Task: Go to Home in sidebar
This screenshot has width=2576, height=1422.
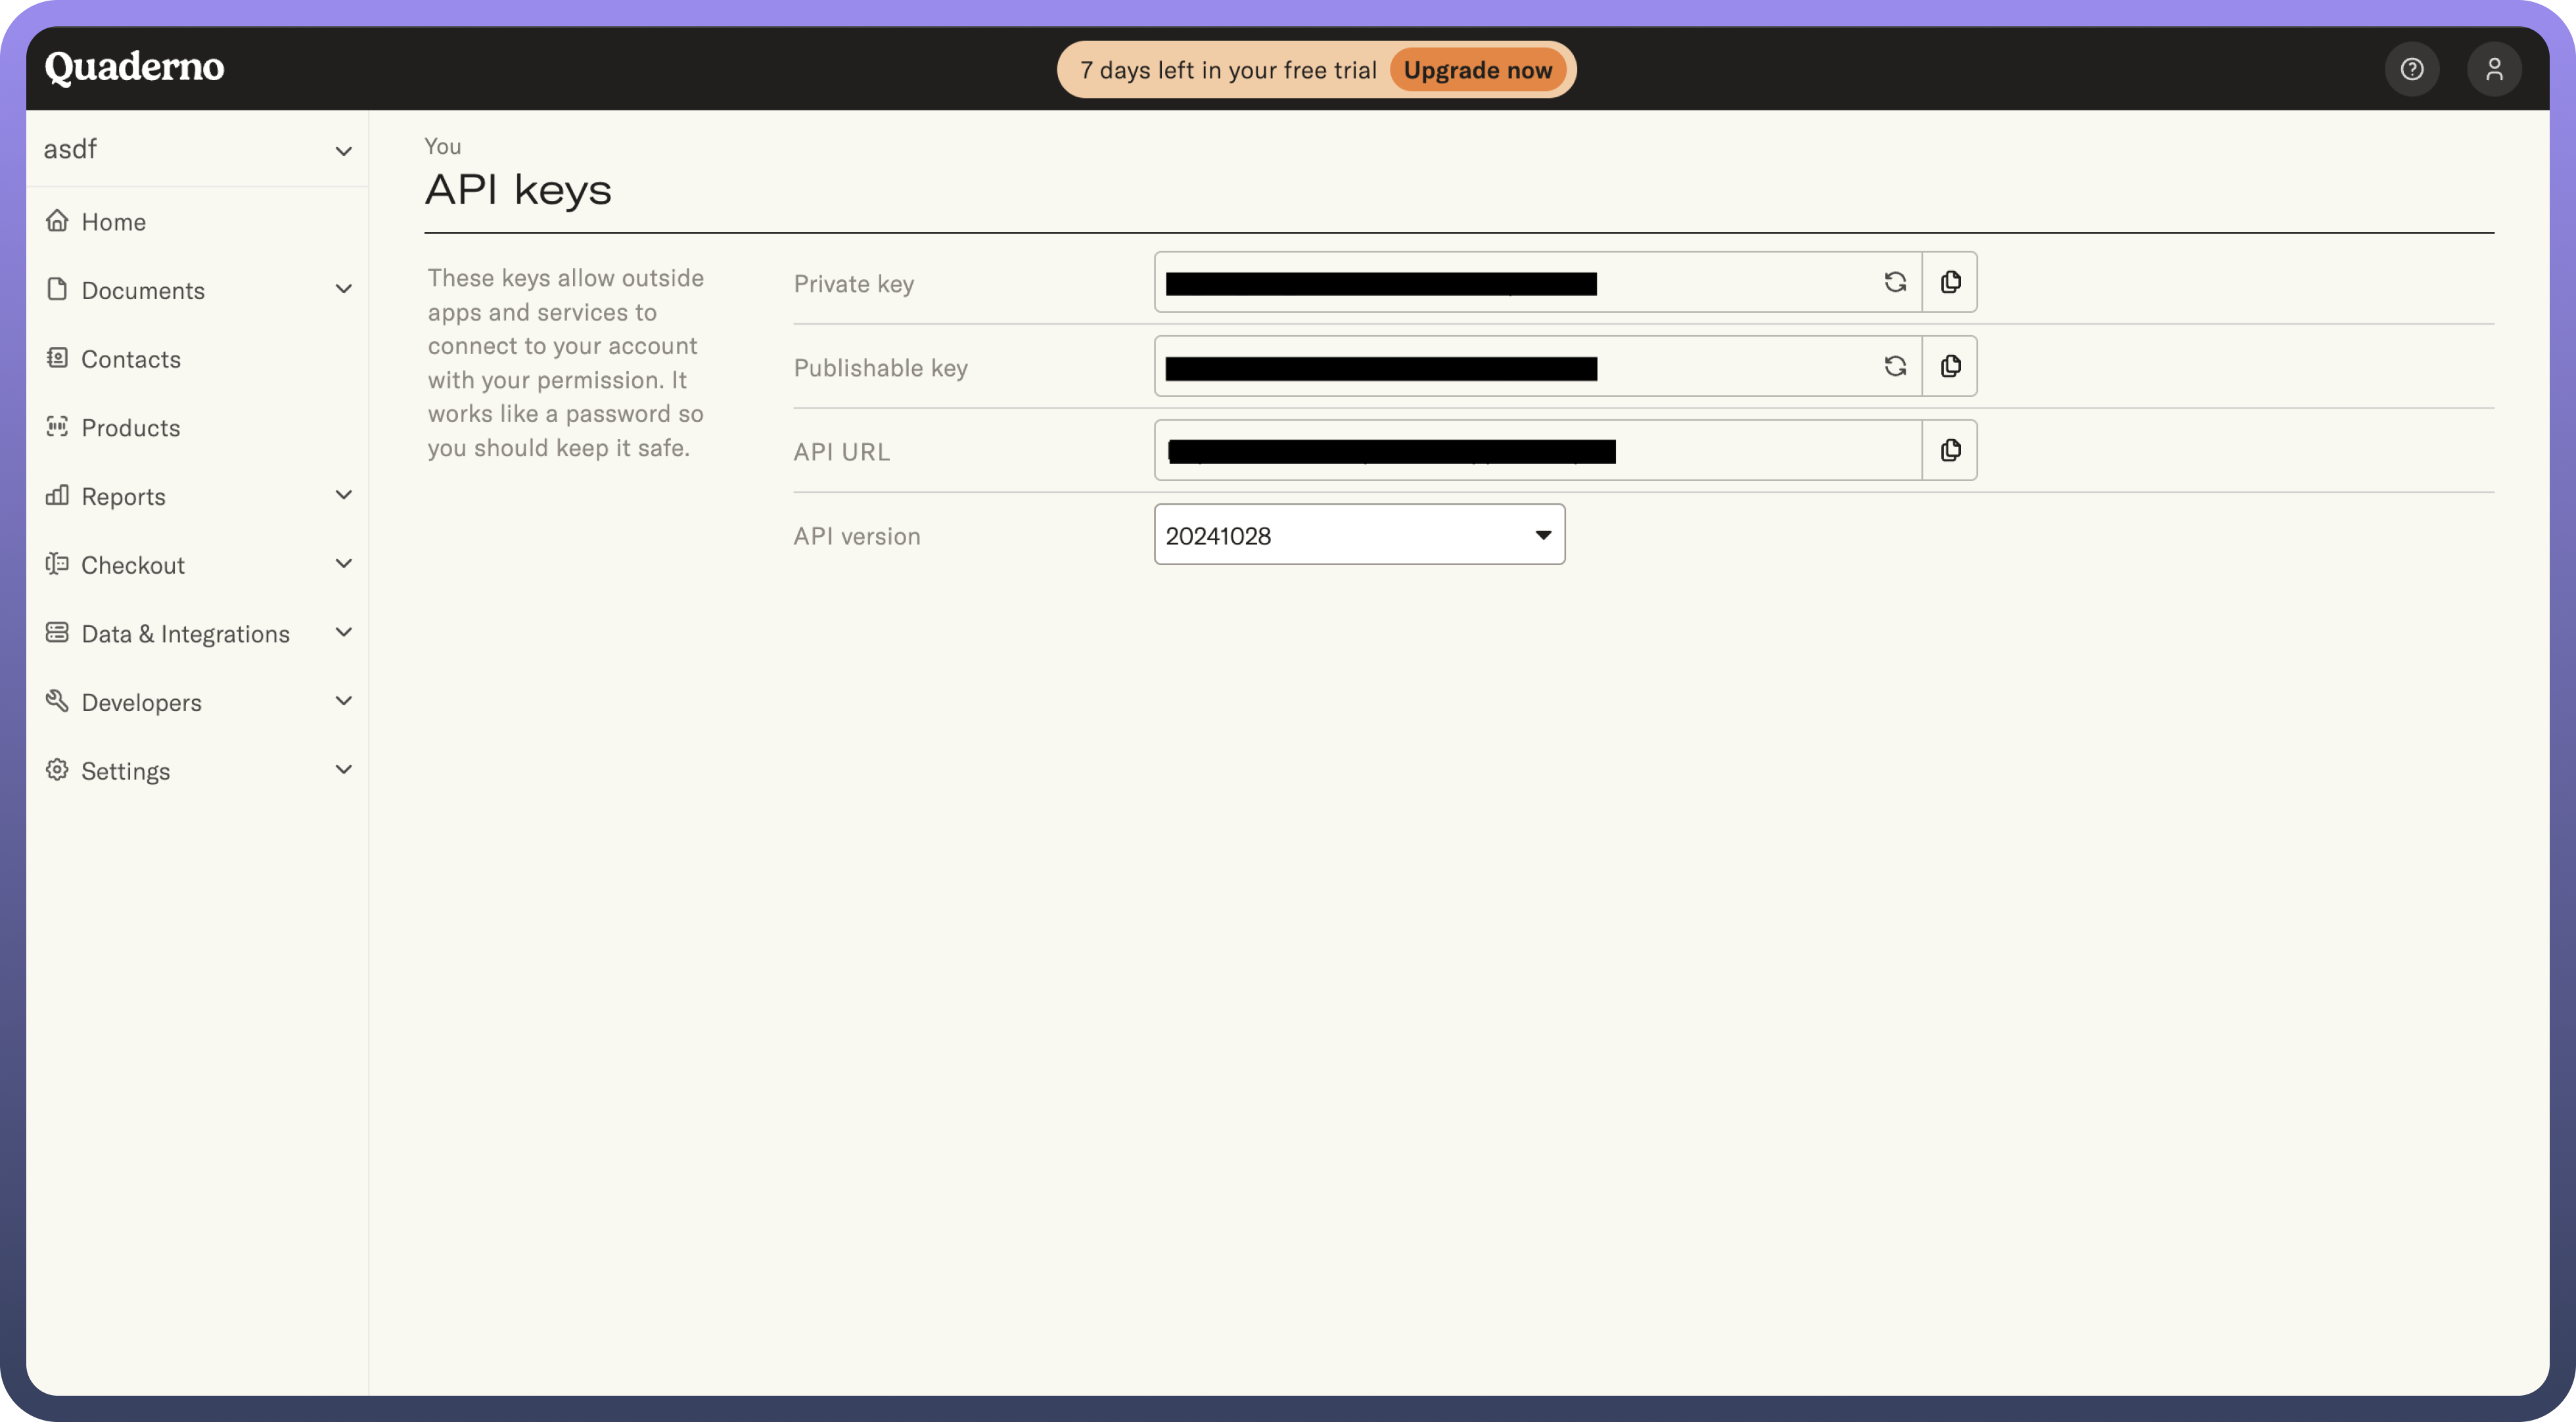Action: coord(113,222)
